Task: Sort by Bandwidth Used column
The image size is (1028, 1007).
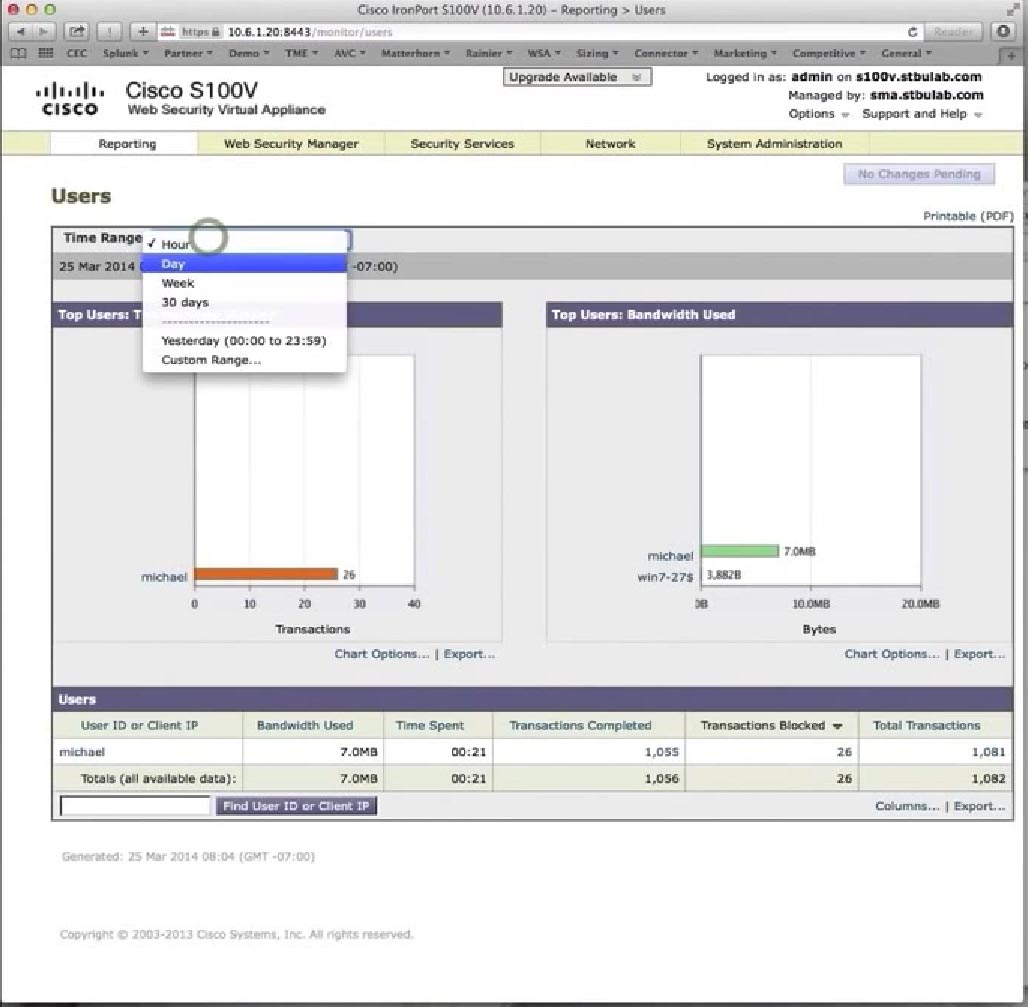Action: point(305,726)
